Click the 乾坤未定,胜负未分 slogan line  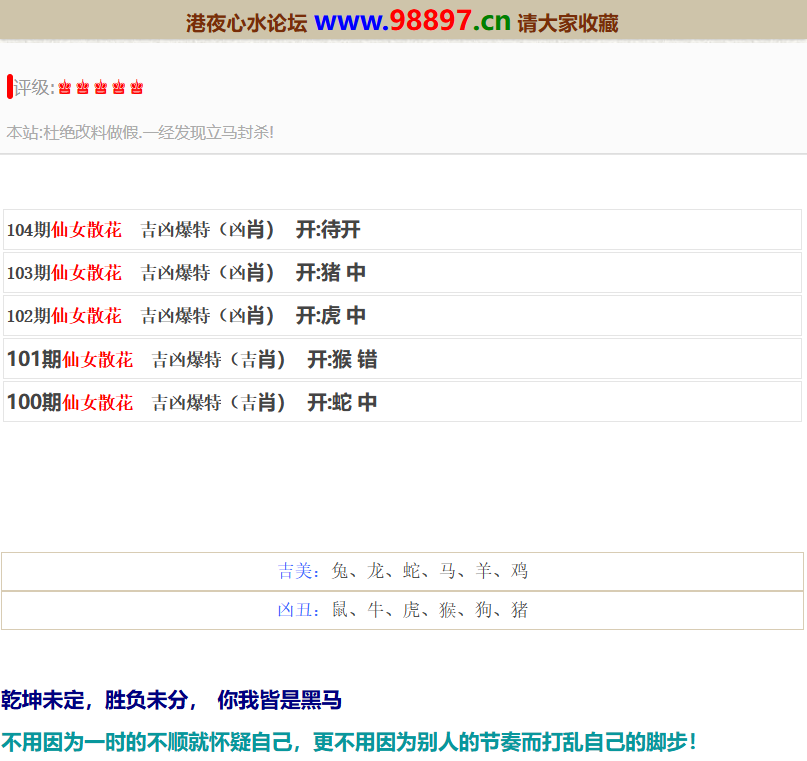172,700
